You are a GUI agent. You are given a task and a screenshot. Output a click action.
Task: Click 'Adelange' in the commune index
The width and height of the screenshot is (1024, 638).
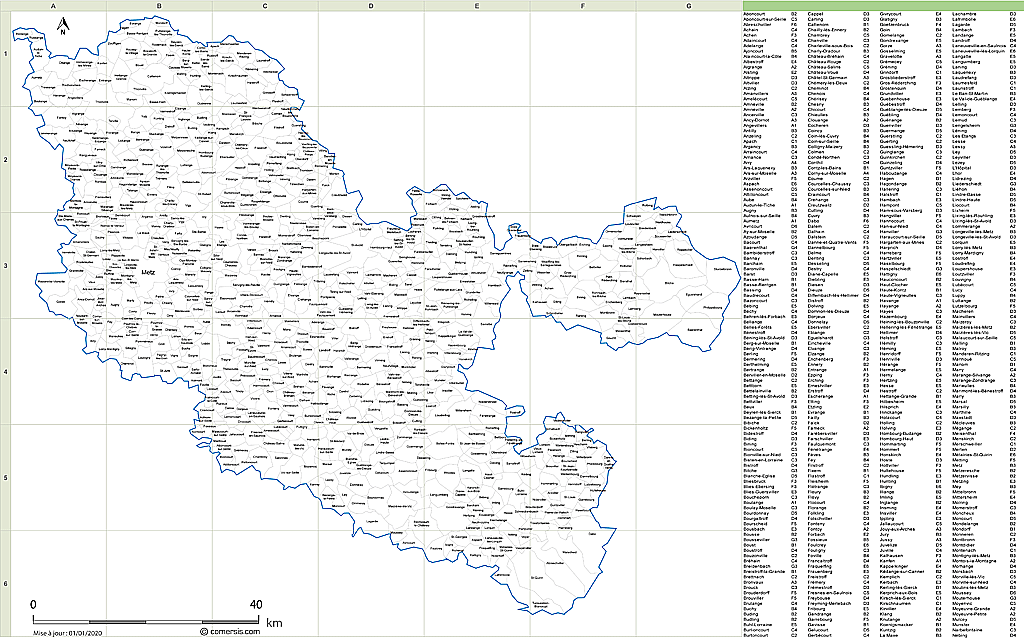point(753,46)
